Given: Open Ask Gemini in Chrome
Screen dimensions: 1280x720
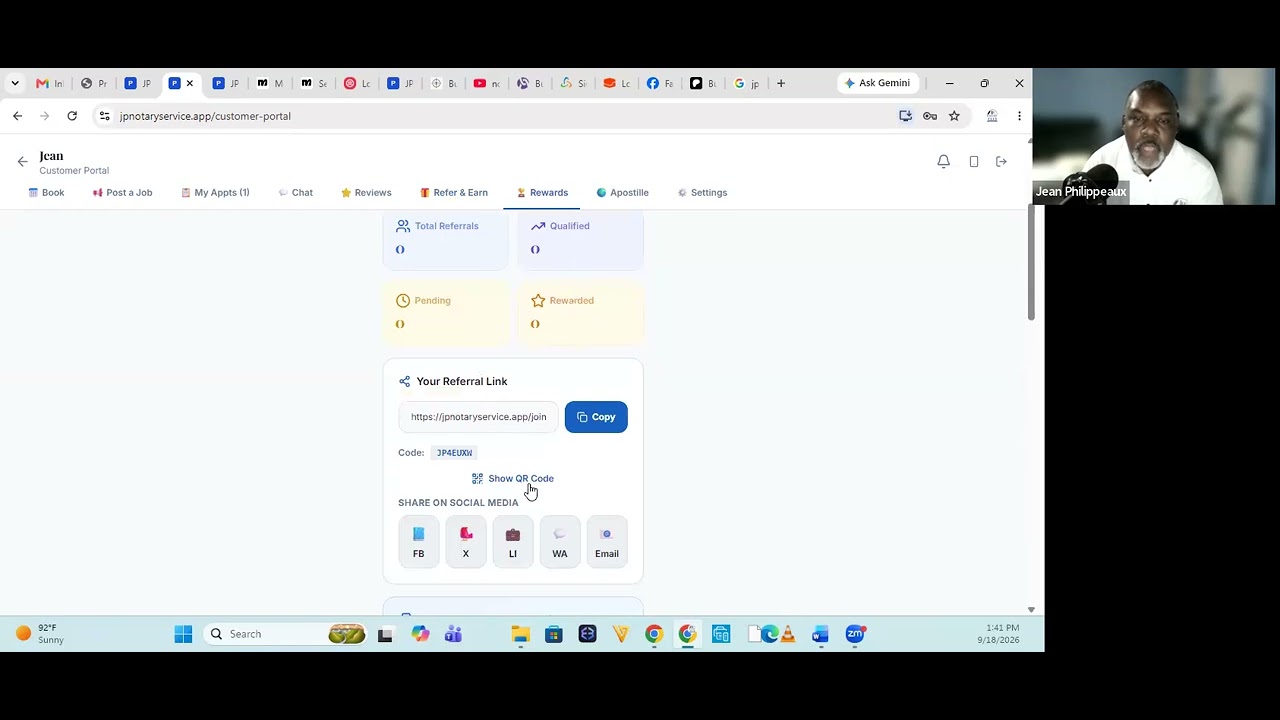Looking at the screenshot, I should pyautogui.click(x=877, y=83).
